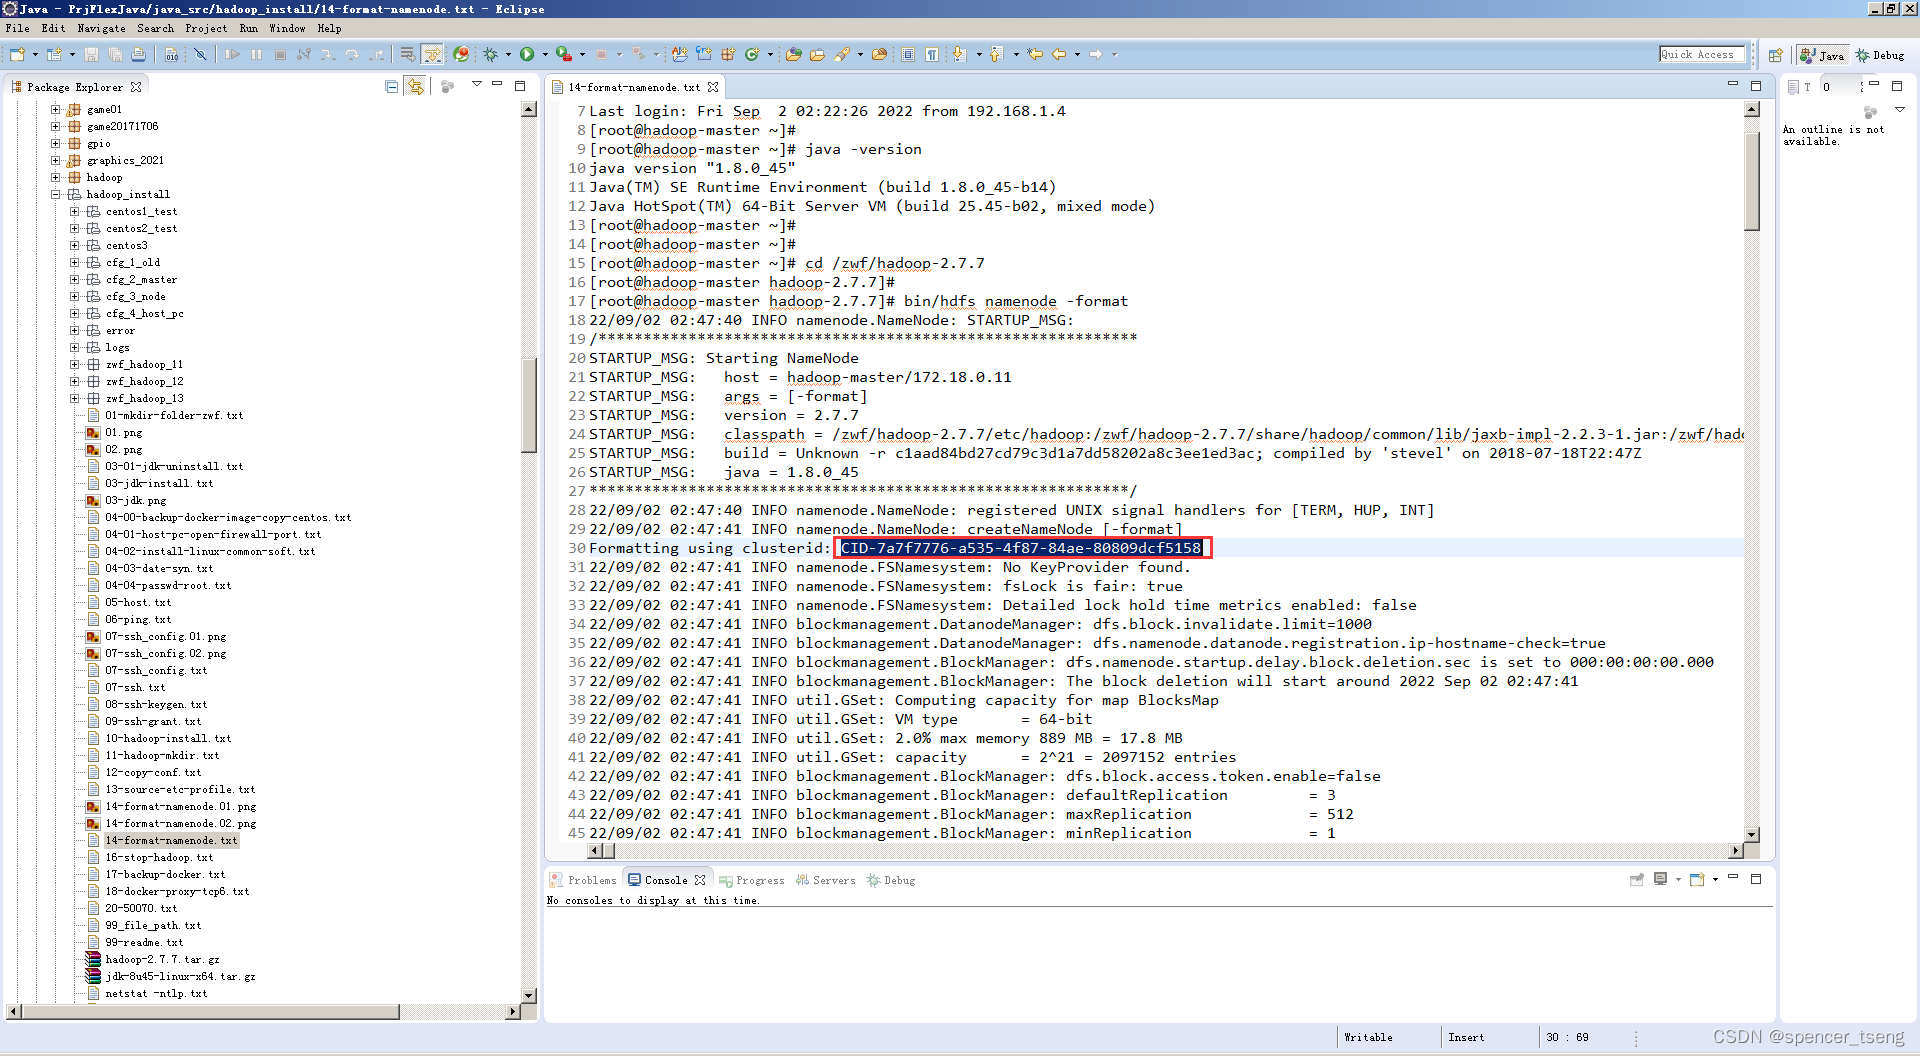Toggle Skip All Breakpoints on the toolbar
Screen dimensions: 1920x1056
[x=202, y=55]
